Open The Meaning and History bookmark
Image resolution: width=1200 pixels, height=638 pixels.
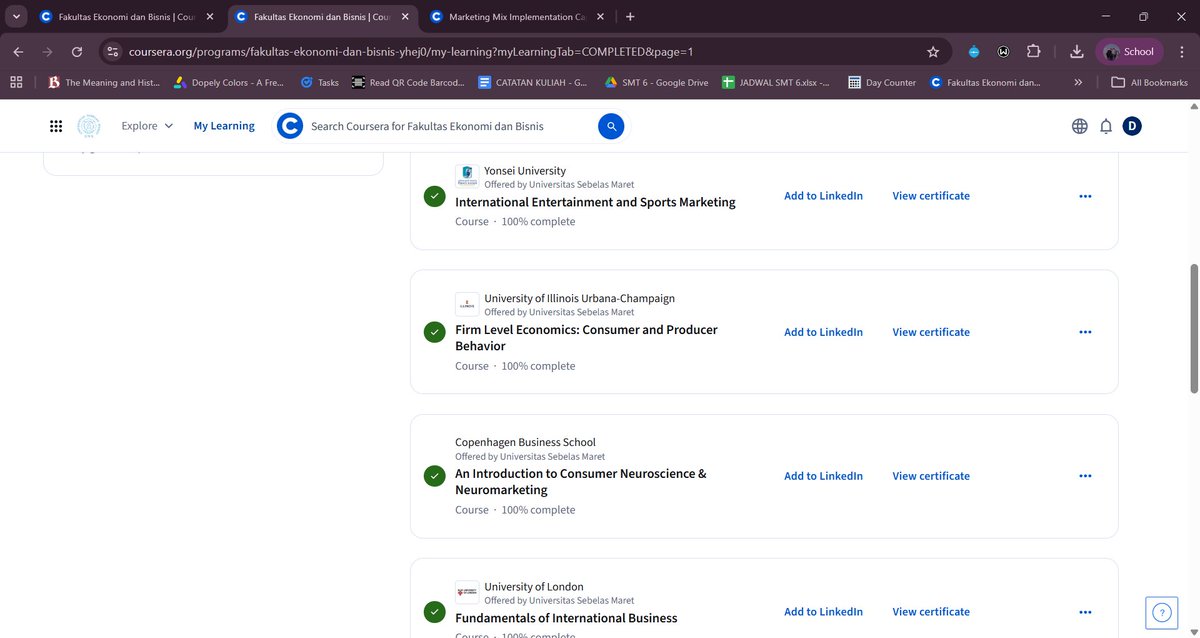[104, 83]
